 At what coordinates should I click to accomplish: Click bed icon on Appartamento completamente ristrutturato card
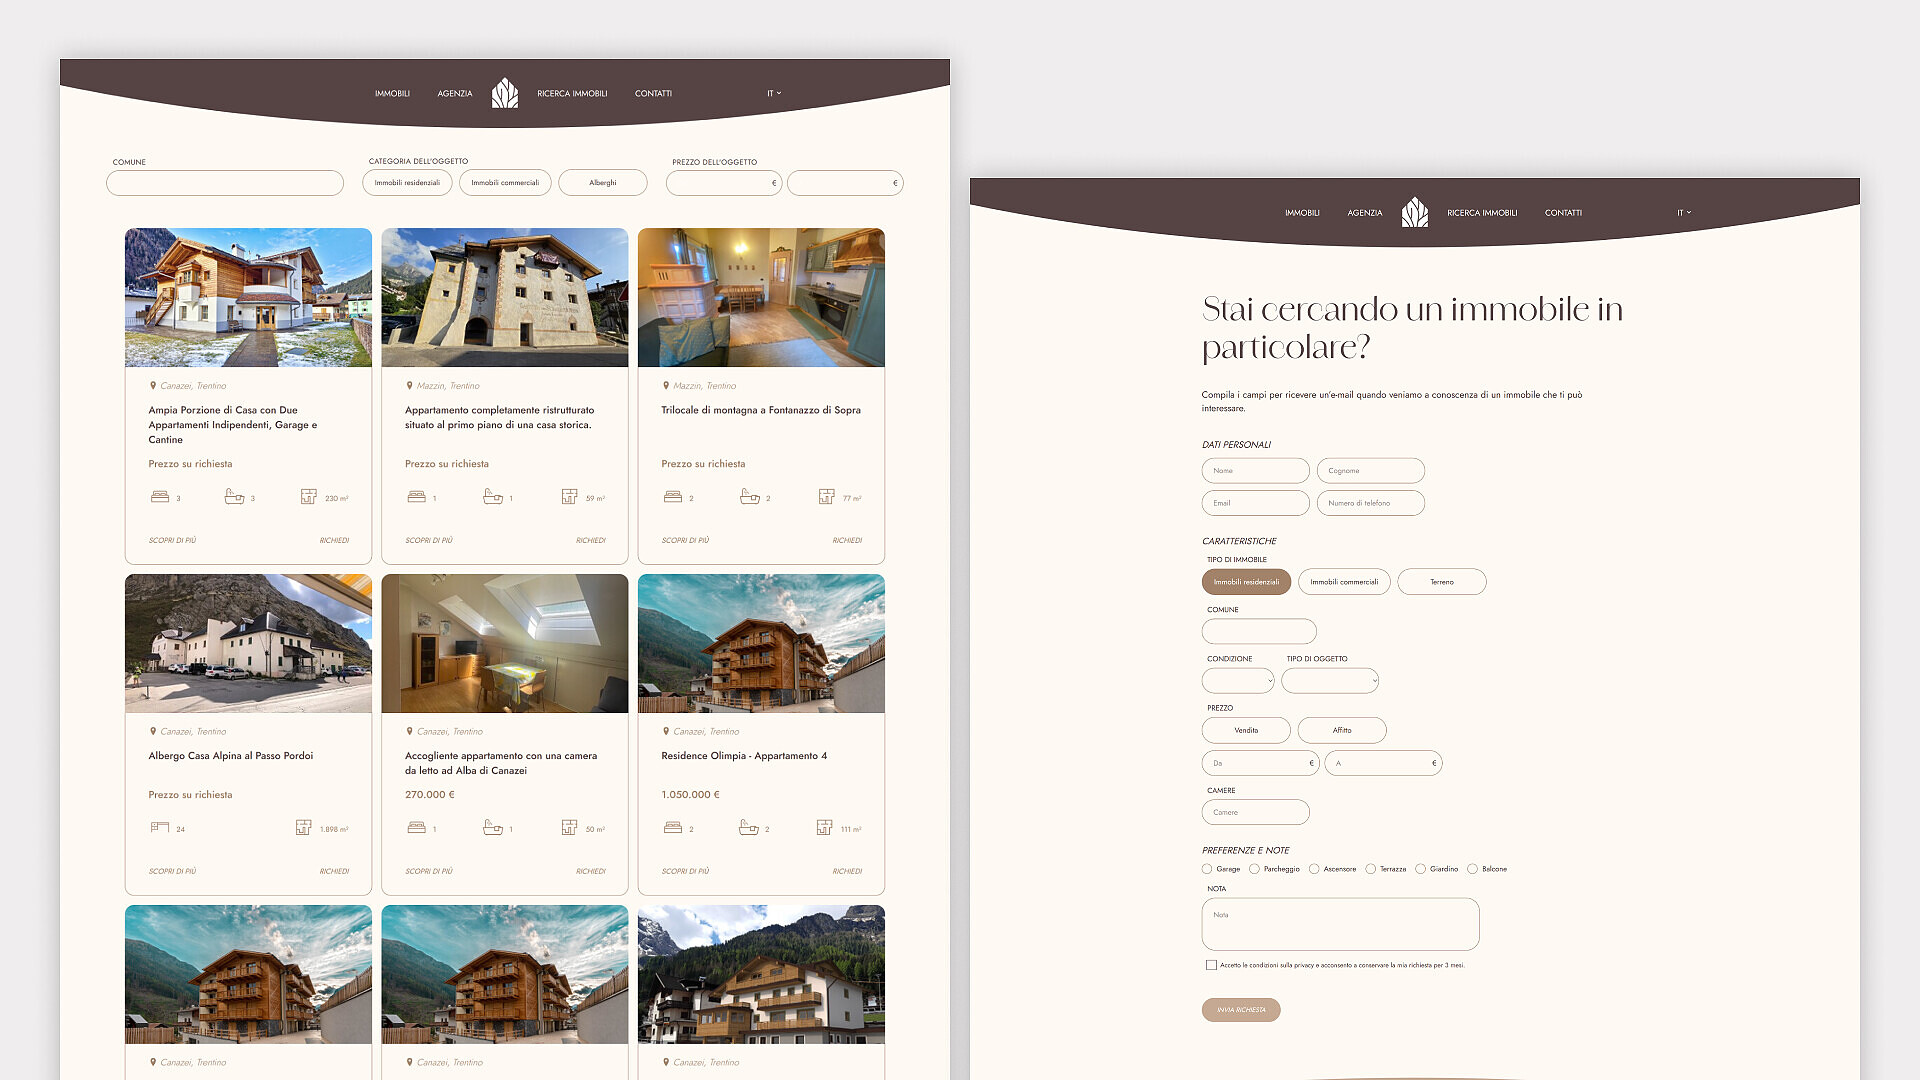click(x=417, y=496)
